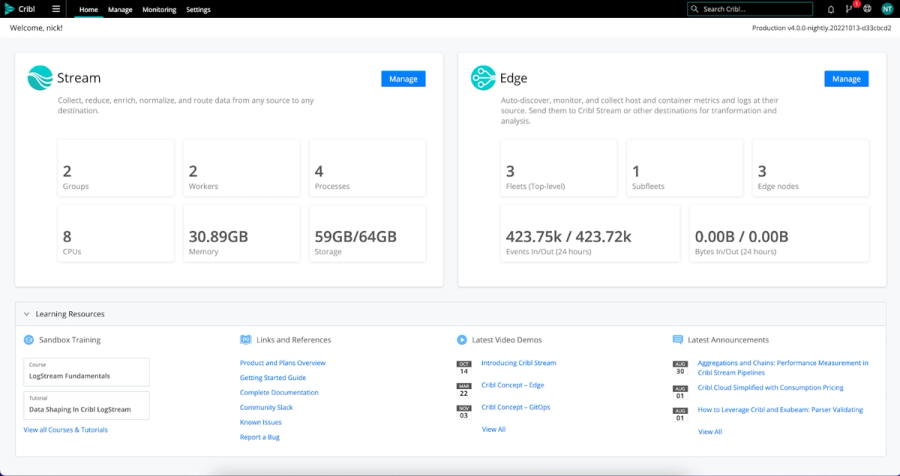Open the Stream Workers tile
Screen dimensions: 900x476
[242, 168]
